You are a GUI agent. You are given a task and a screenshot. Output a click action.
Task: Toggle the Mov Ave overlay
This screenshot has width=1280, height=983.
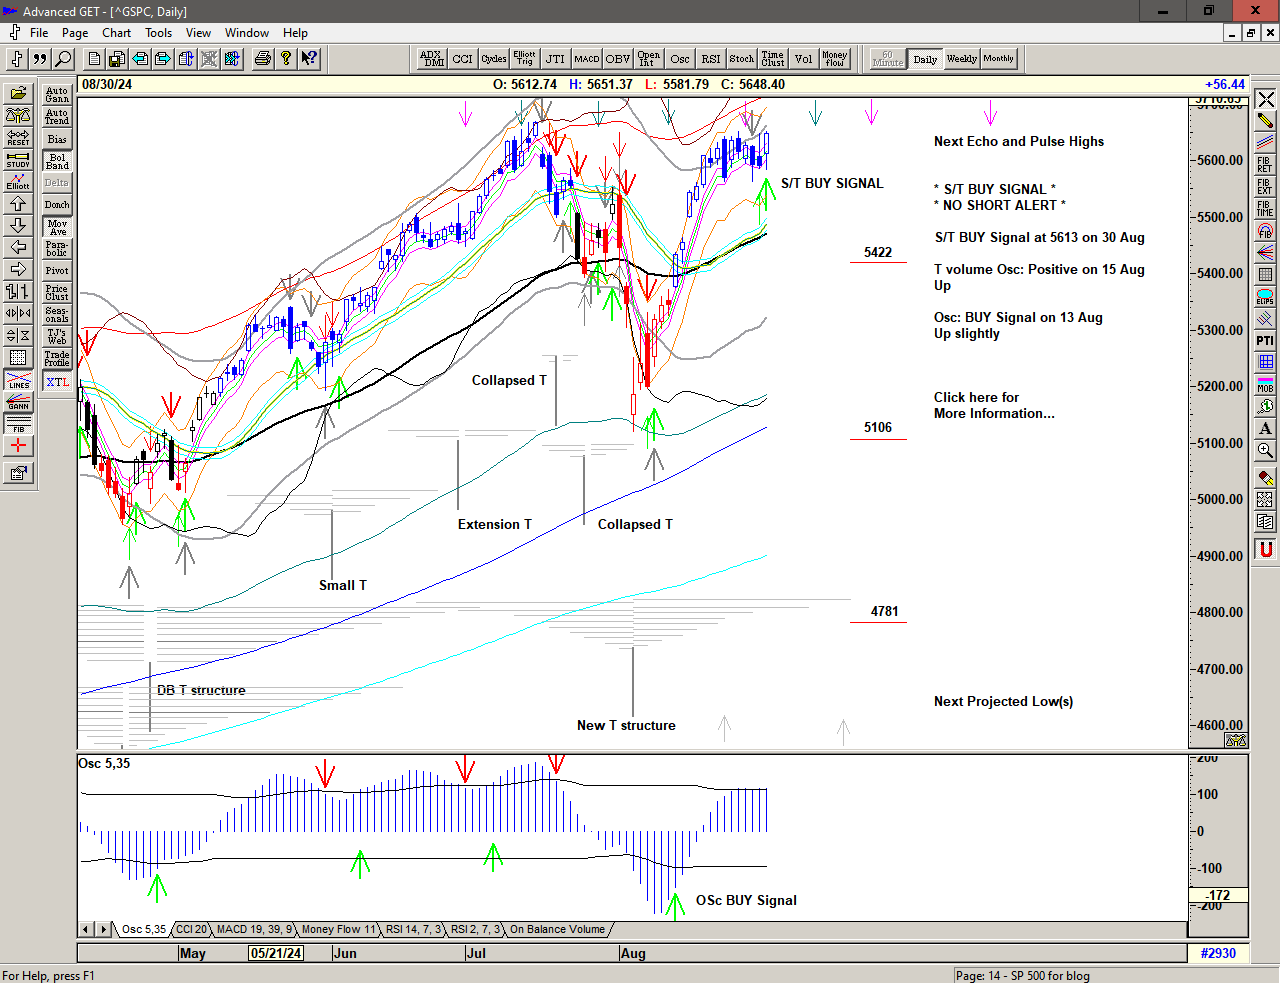click(57, 227)
